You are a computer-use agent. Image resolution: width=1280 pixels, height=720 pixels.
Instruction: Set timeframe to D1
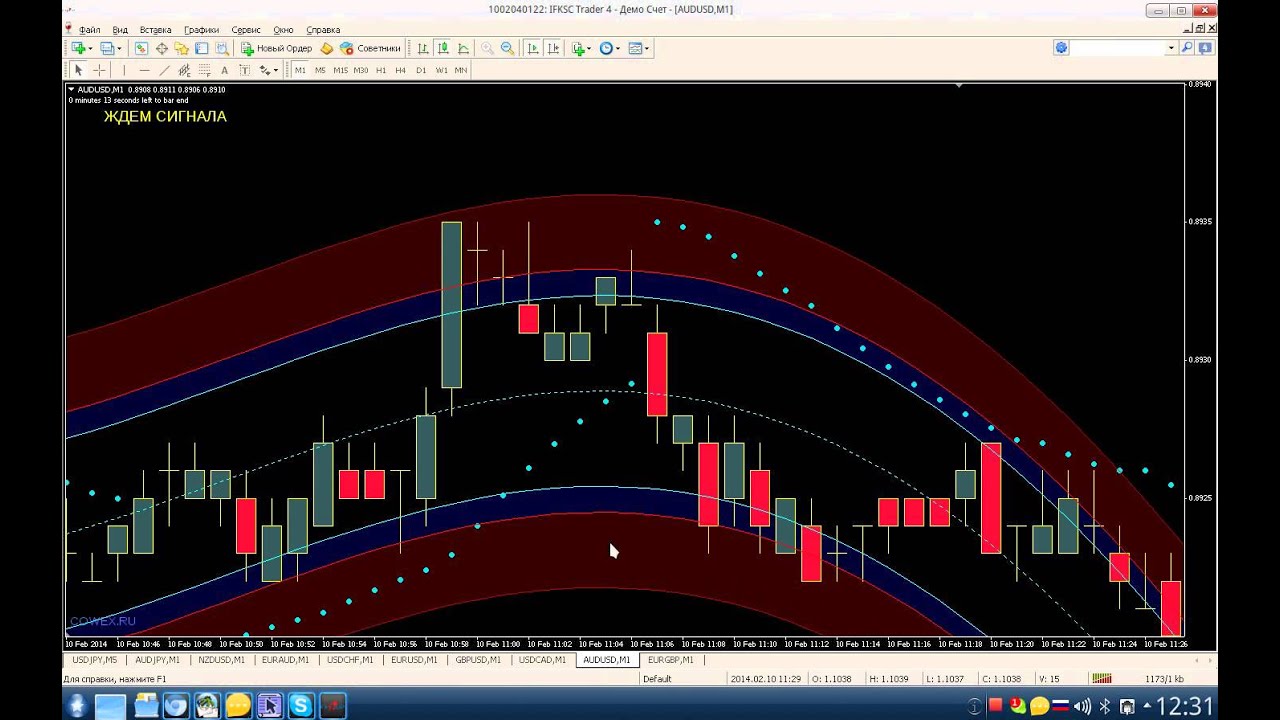tap(421, 70)
